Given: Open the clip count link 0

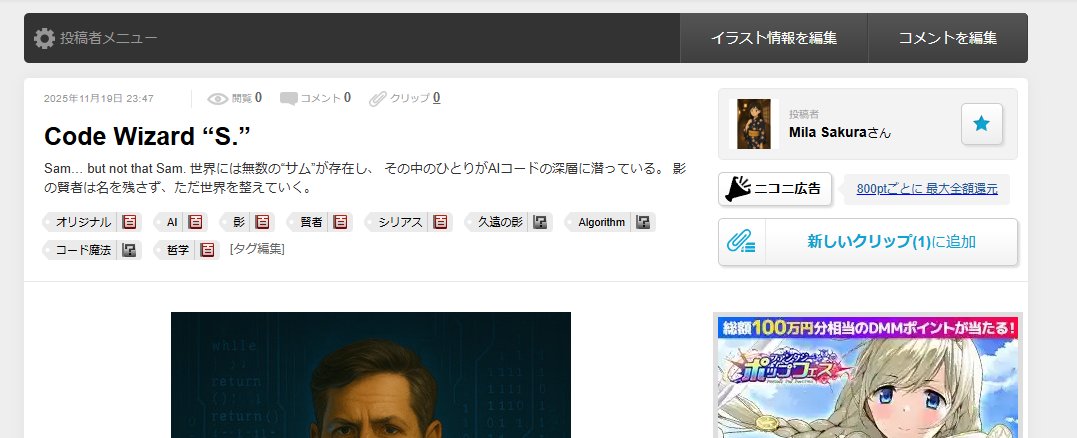Looking at the screenshot, I should [x=436, y=97].
